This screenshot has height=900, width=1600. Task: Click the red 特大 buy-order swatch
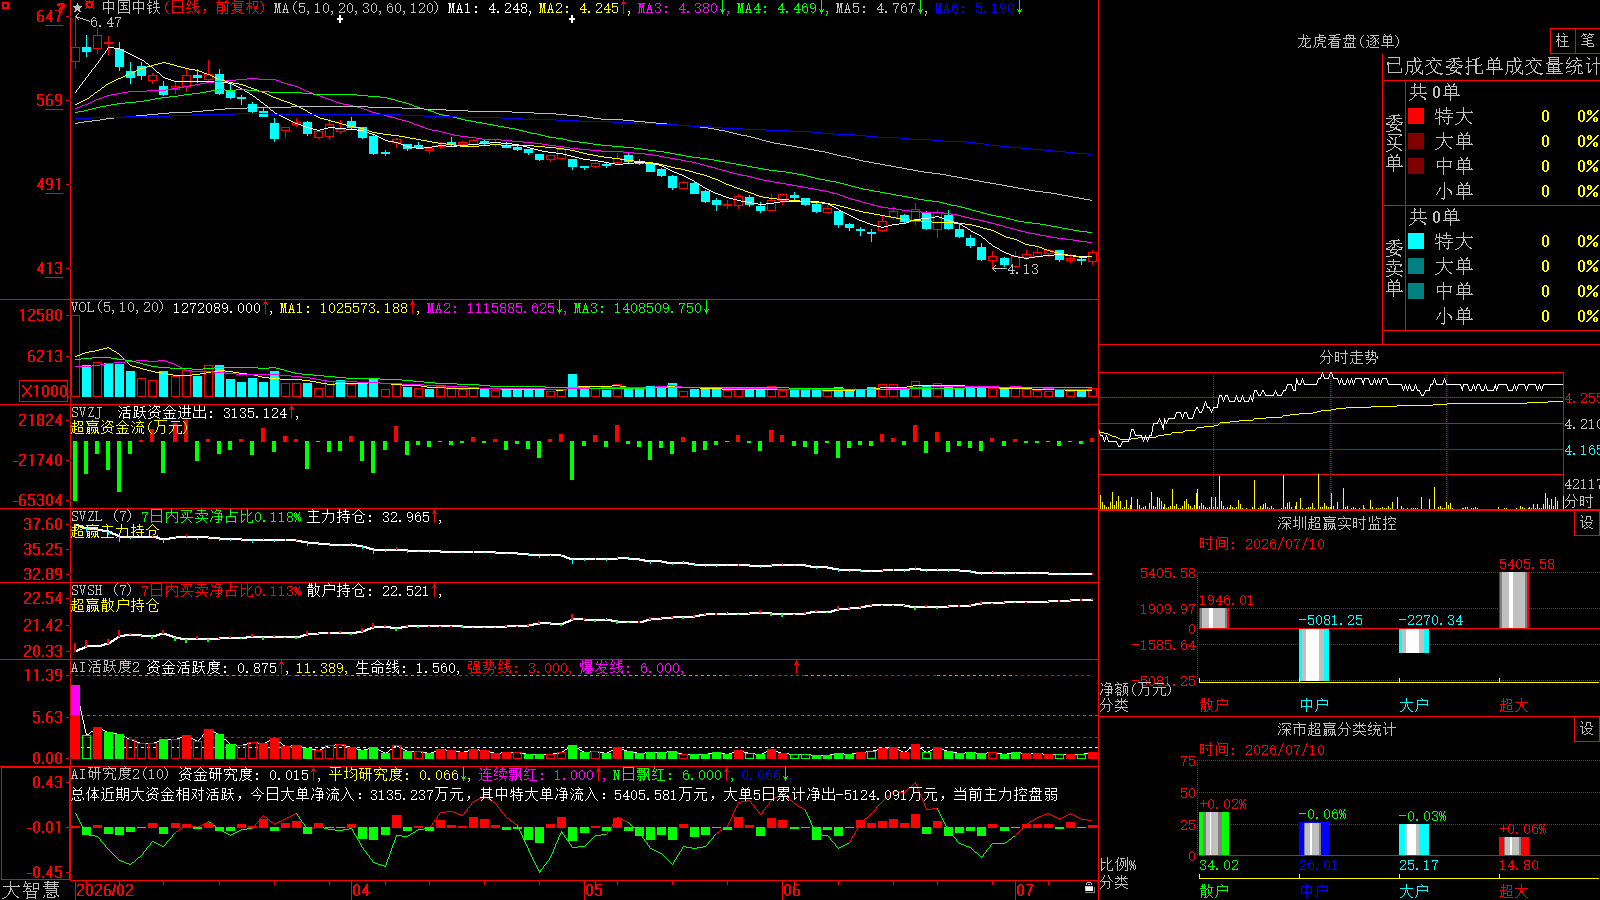pos(1416,116)
